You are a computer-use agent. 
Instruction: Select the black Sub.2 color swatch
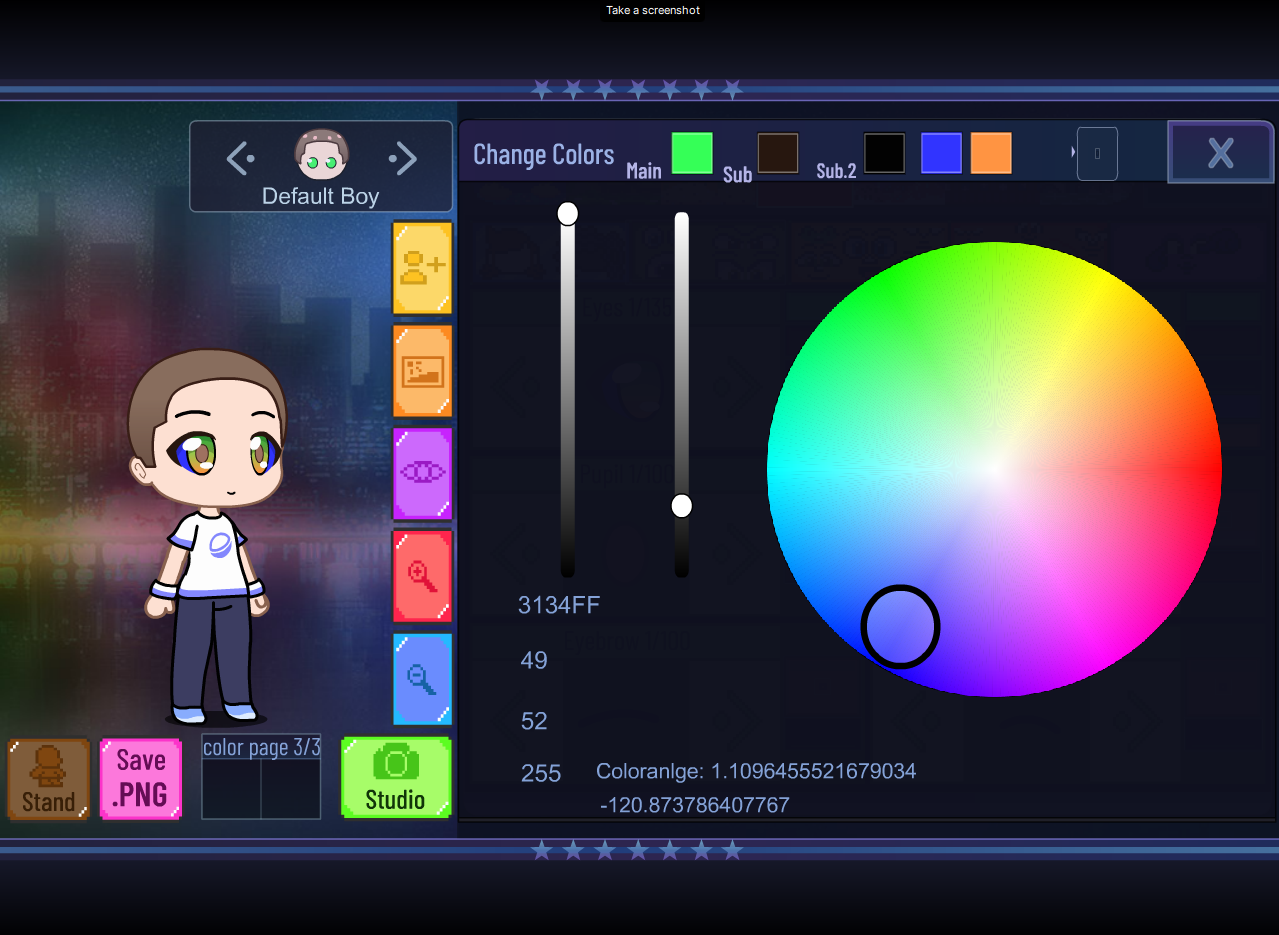884,153
